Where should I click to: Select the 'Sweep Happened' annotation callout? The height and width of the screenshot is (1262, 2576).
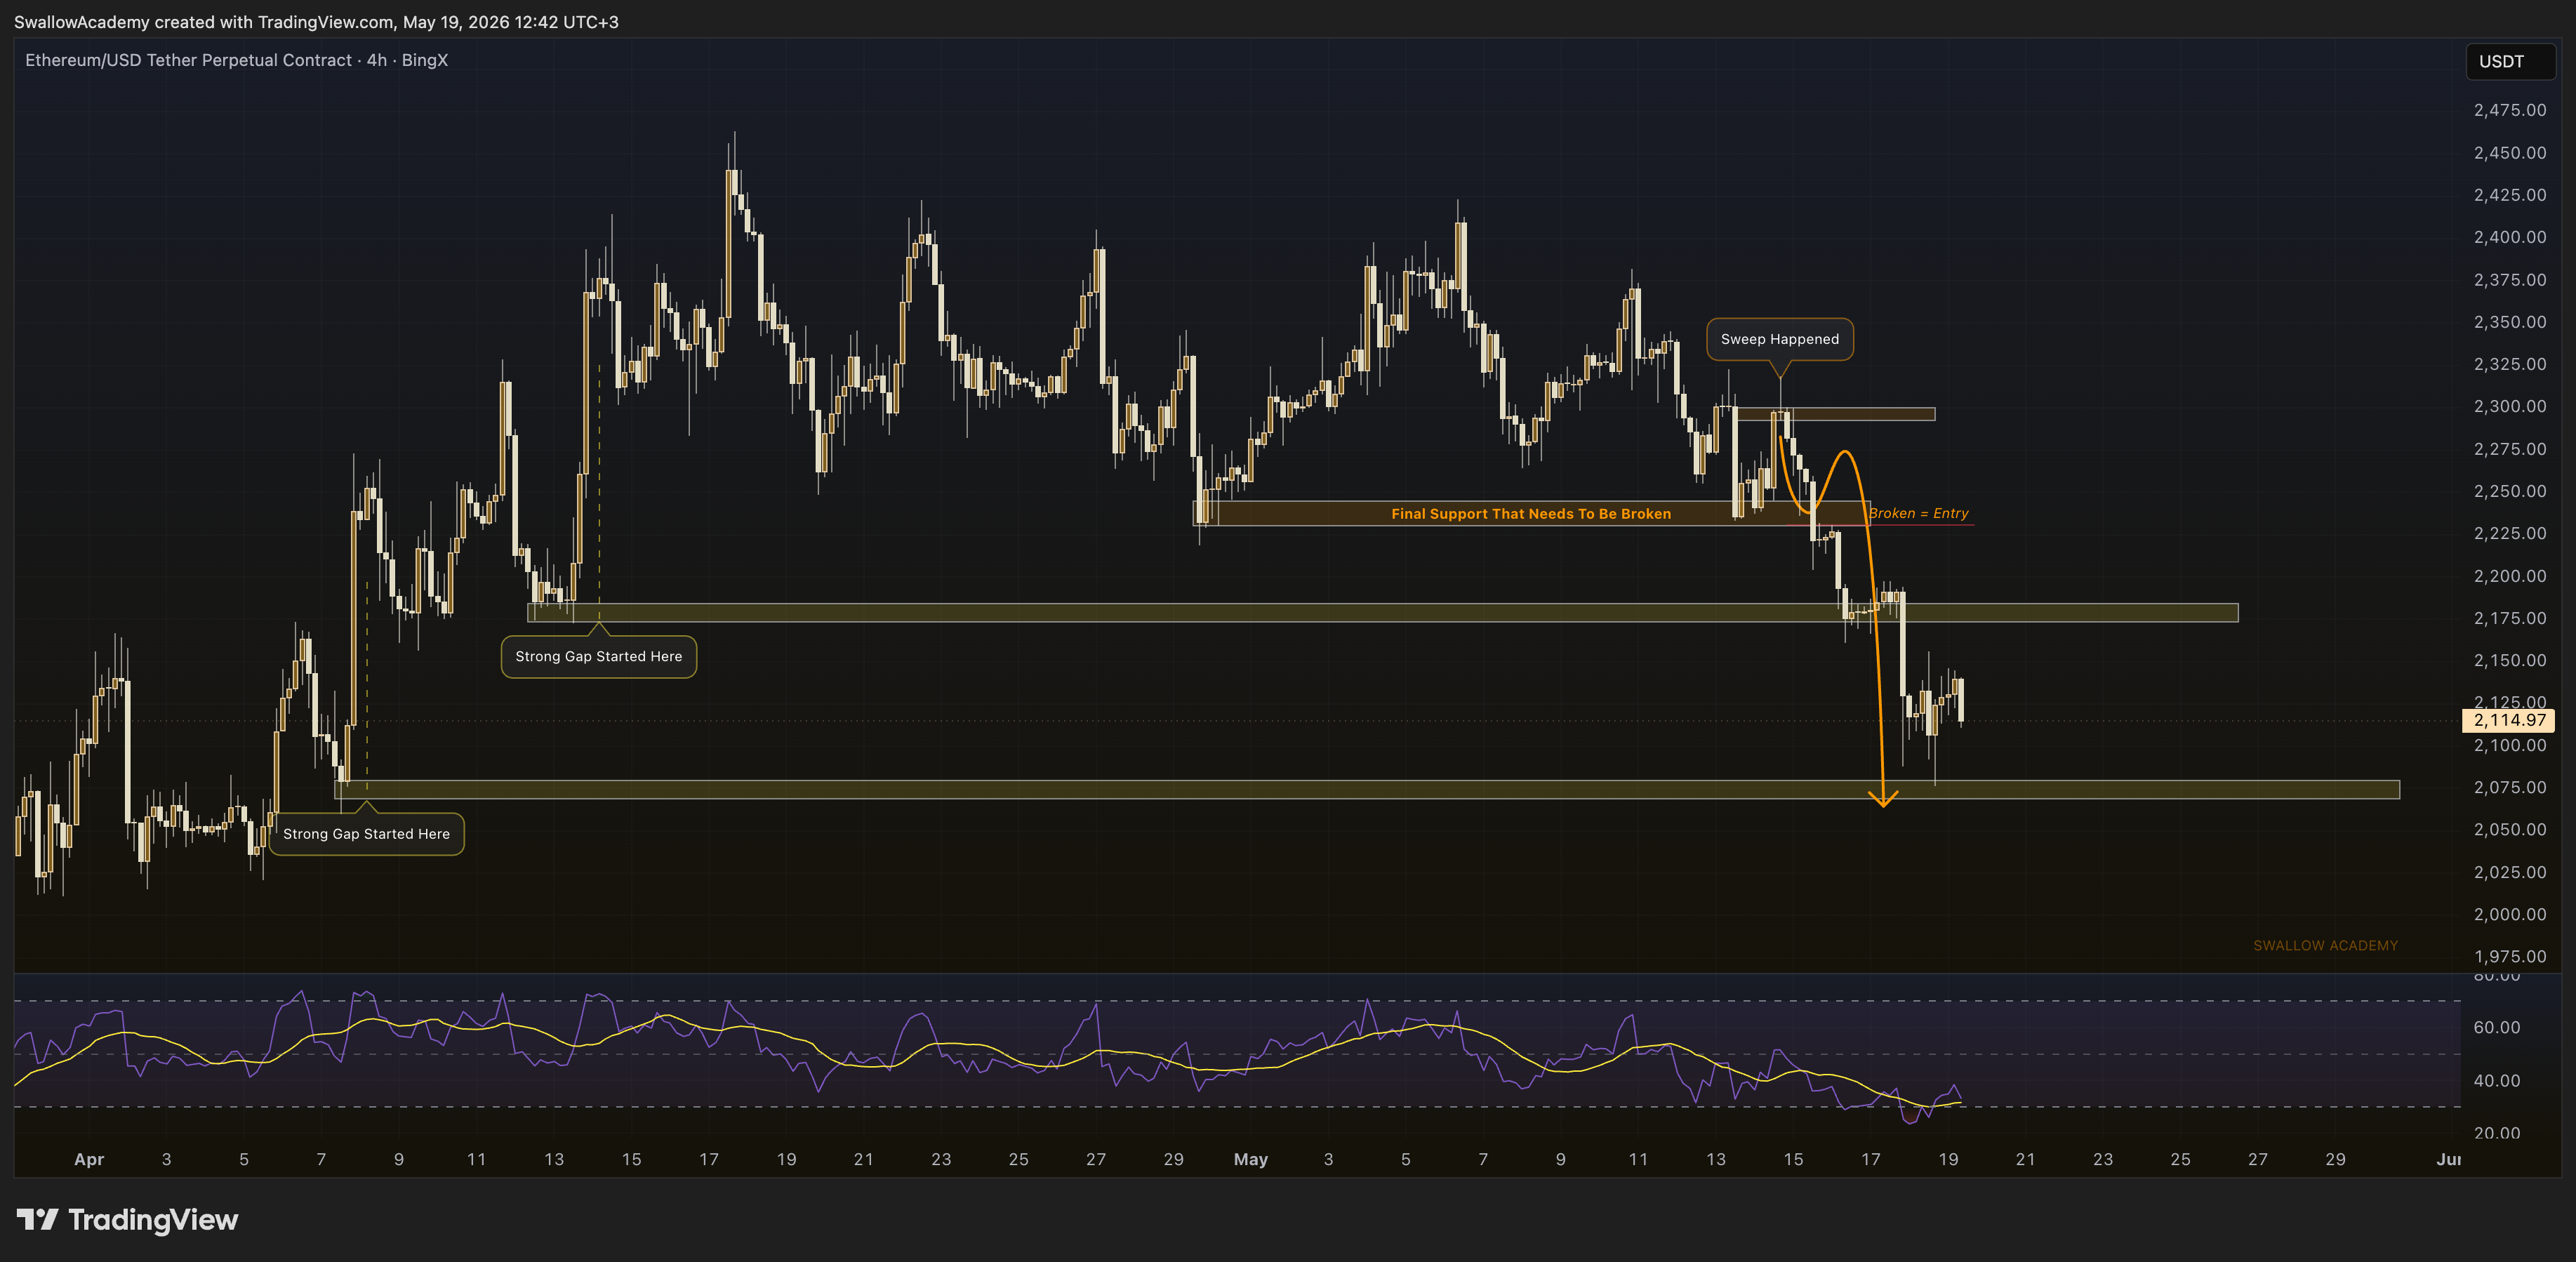1779,339
